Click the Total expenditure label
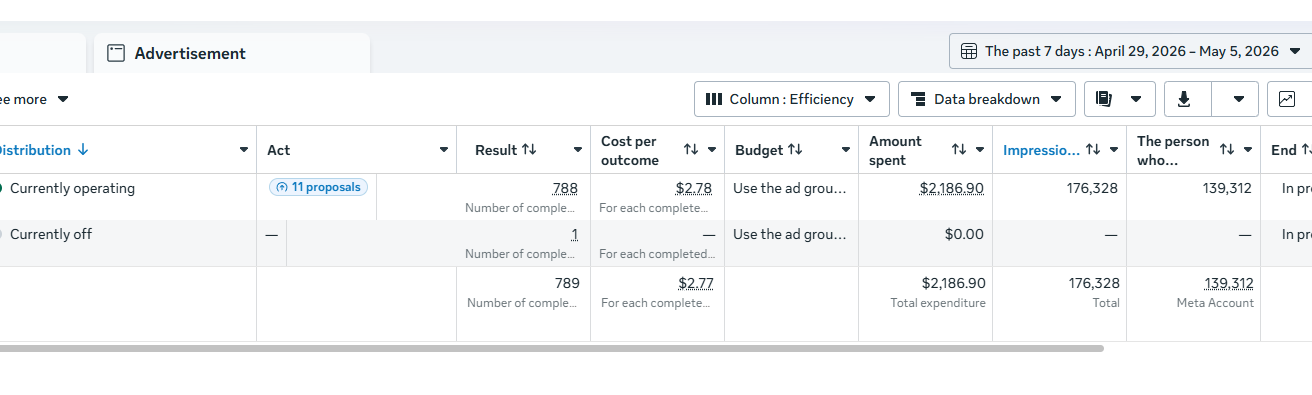Image resolution: width=1312 pixels, height=395 pixels. 938,303
